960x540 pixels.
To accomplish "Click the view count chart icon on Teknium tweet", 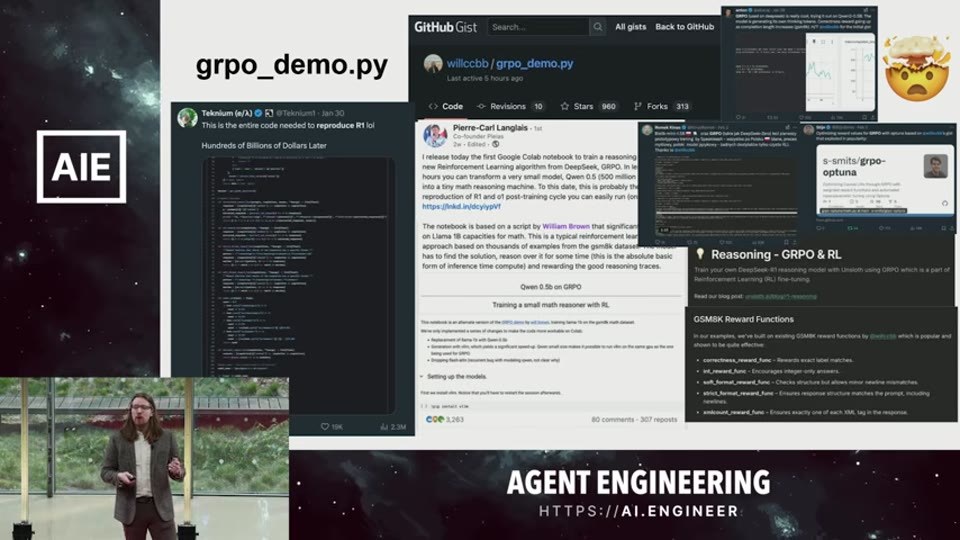I will [x=384, y=427].
